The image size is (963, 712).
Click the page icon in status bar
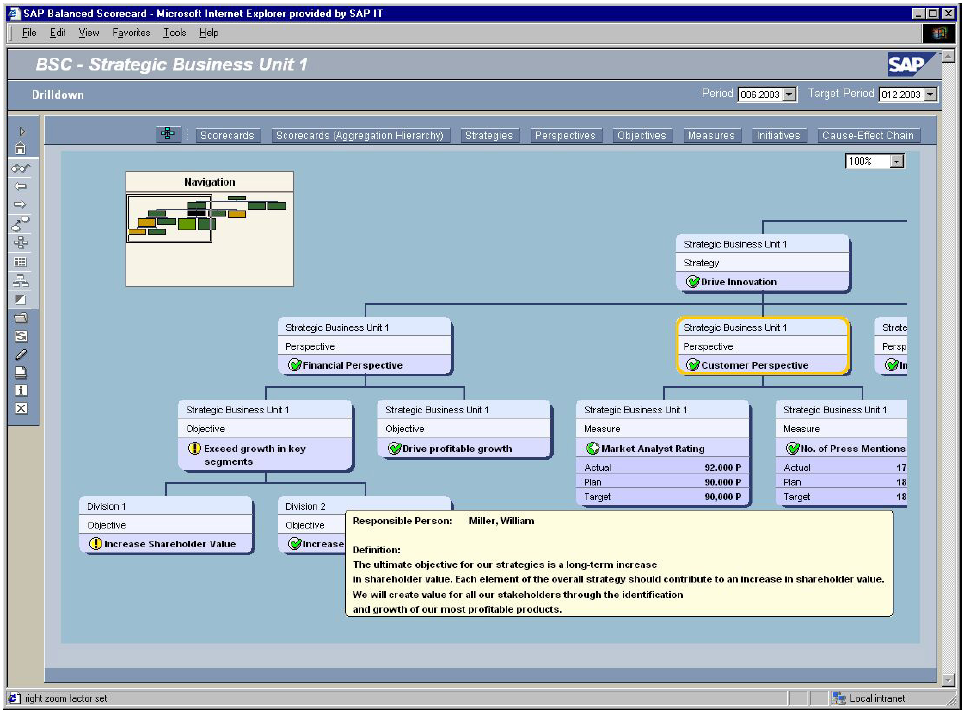point(15,698)
